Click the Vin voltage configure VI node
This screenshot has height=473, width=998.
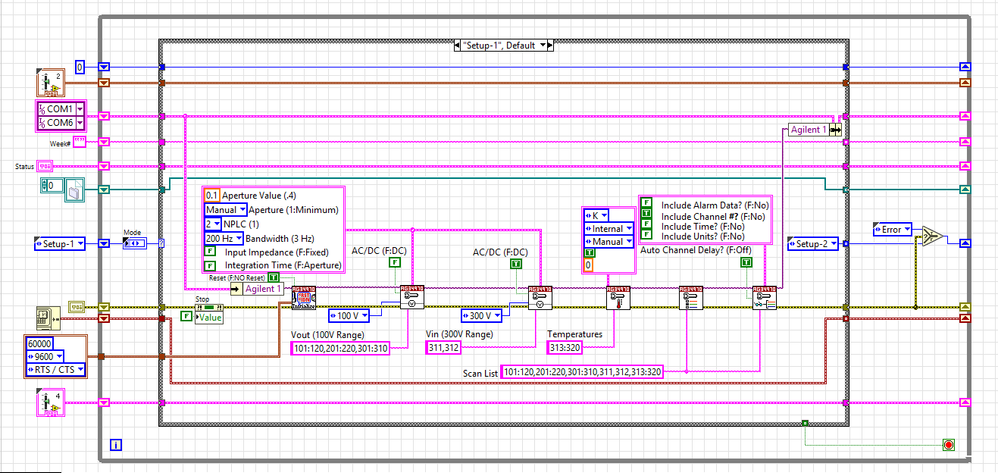click(x=540, y=297)
